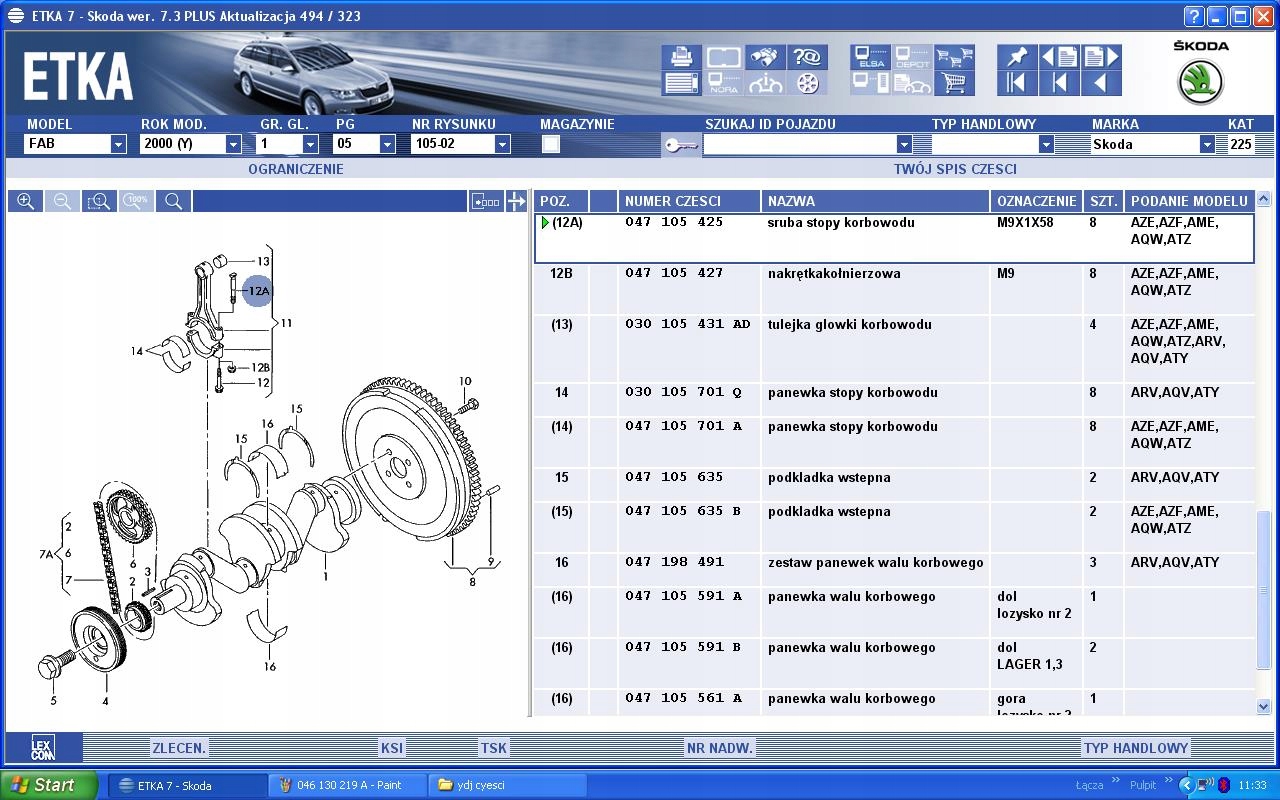Expand the NR RYSUNKU 105-02 dropdown
The image size is (1280, 800).
[502, 144]
